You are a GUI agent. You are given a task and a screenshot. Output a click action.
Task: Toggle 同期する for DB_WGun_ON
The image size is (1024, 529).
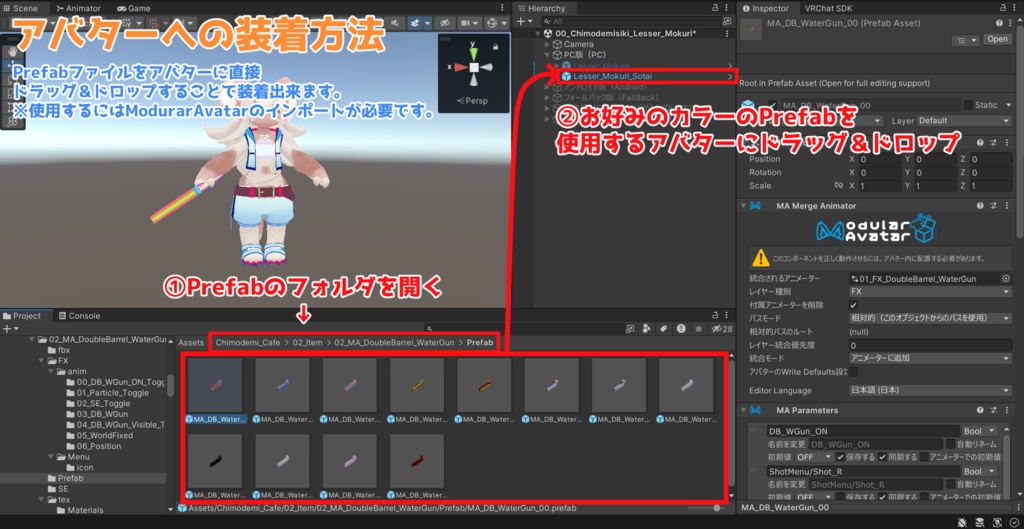click(883, 457)
